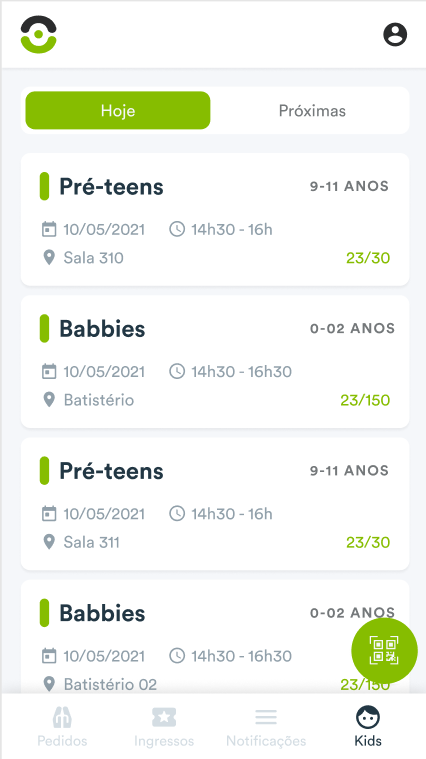Open the Pré-teens Sala 311 class card
The width and height of the screenshot is (426, 759).
pyautogui.click(x=215, y=504)
